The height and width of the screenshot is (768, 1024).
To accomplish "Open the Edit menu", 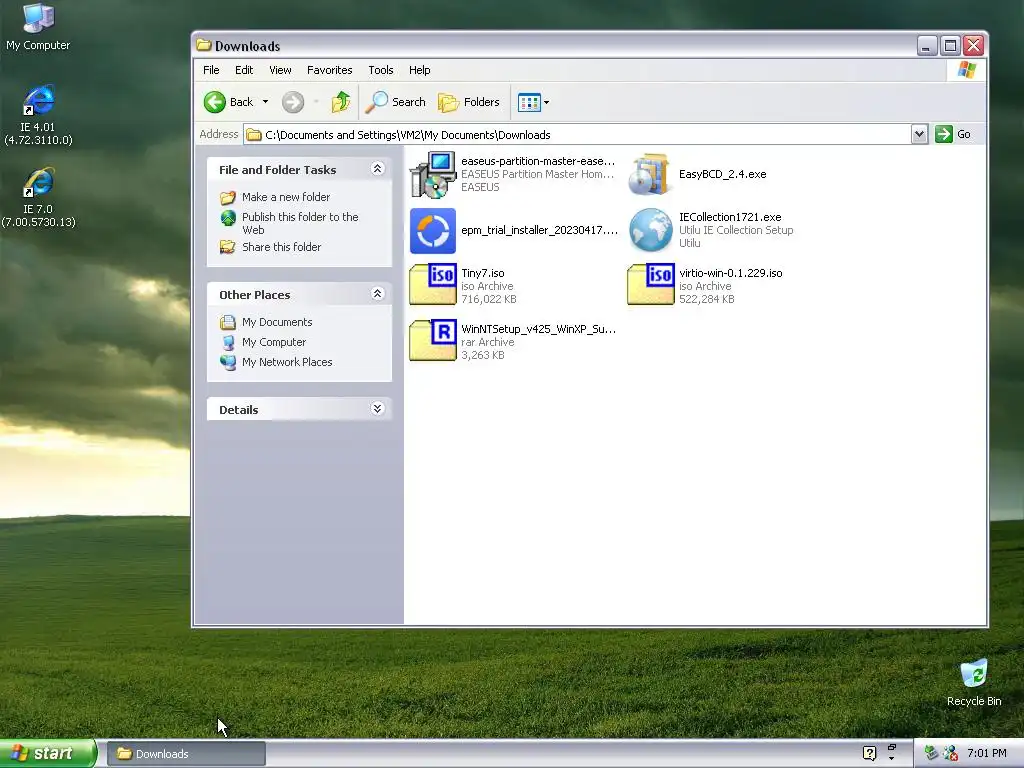I will (x=244, y=70).
